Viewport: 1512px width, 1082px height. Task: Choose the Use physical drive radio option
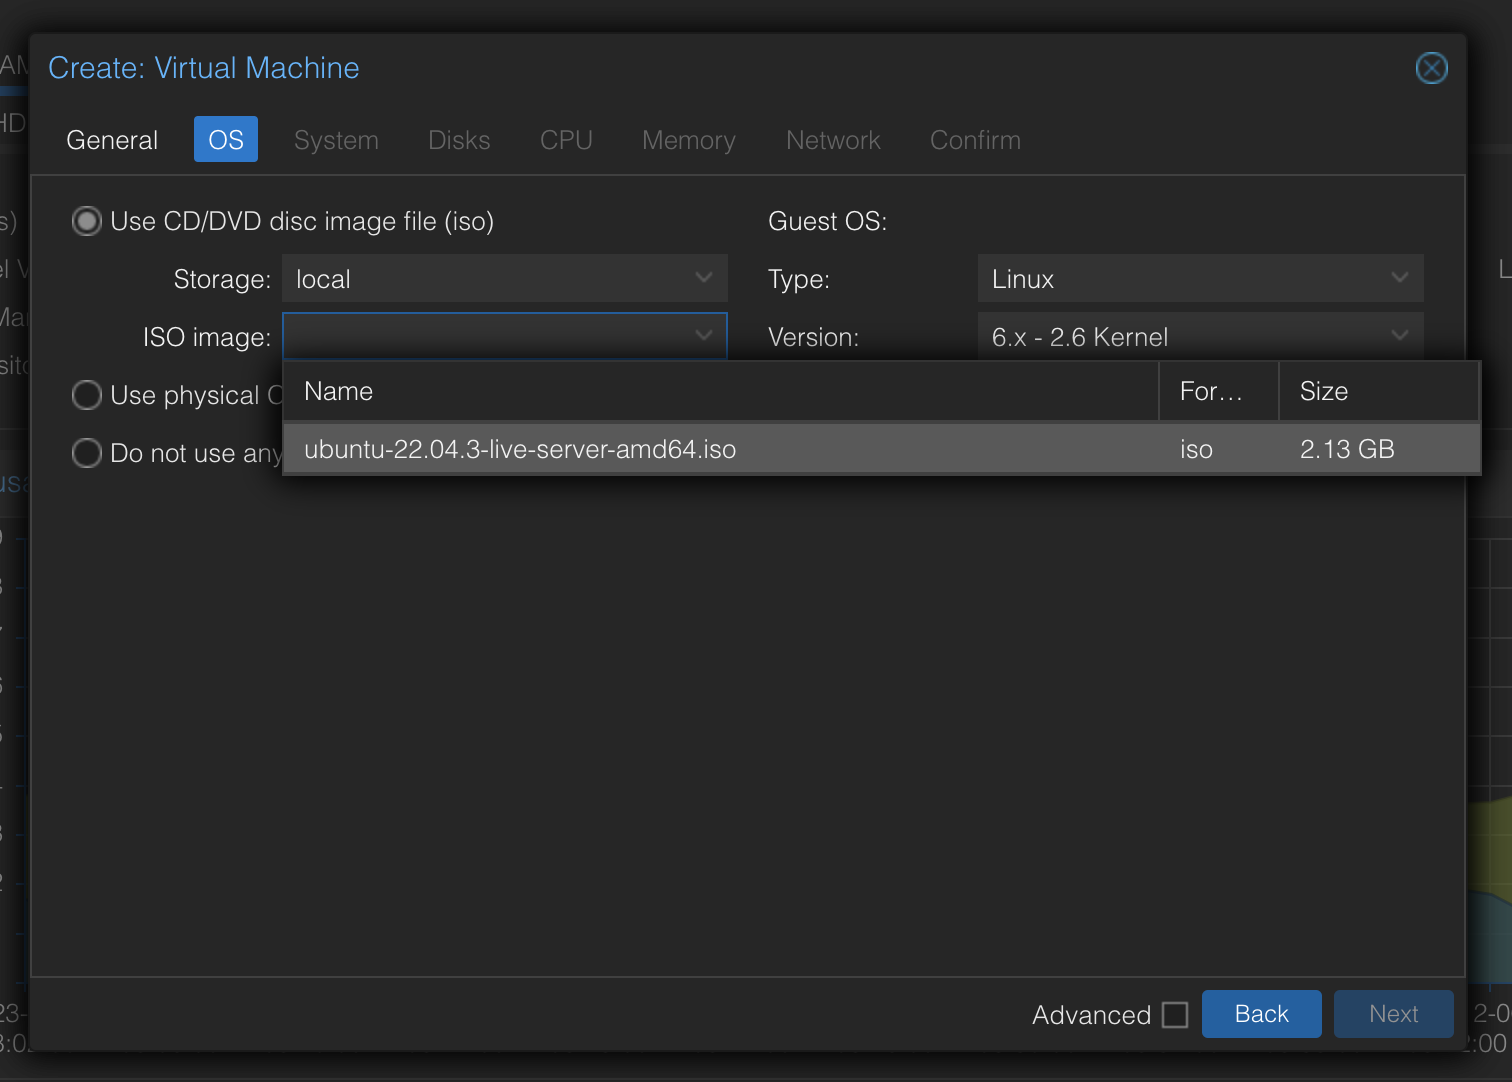(x=87, y=395)
